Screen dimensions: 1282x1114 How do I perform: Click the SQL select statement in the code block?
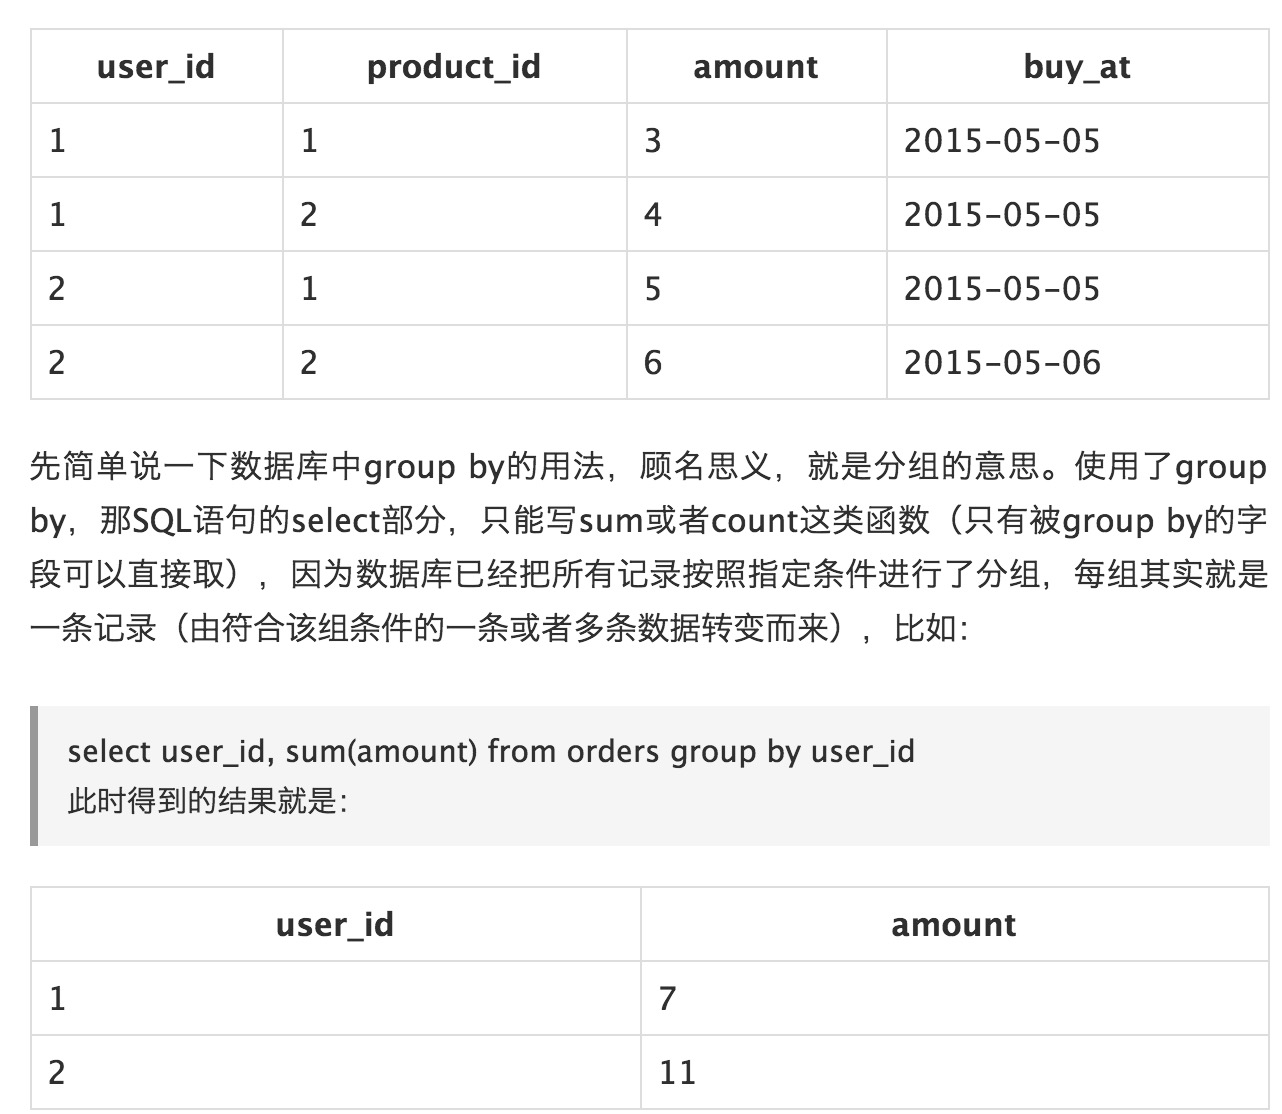491,751
